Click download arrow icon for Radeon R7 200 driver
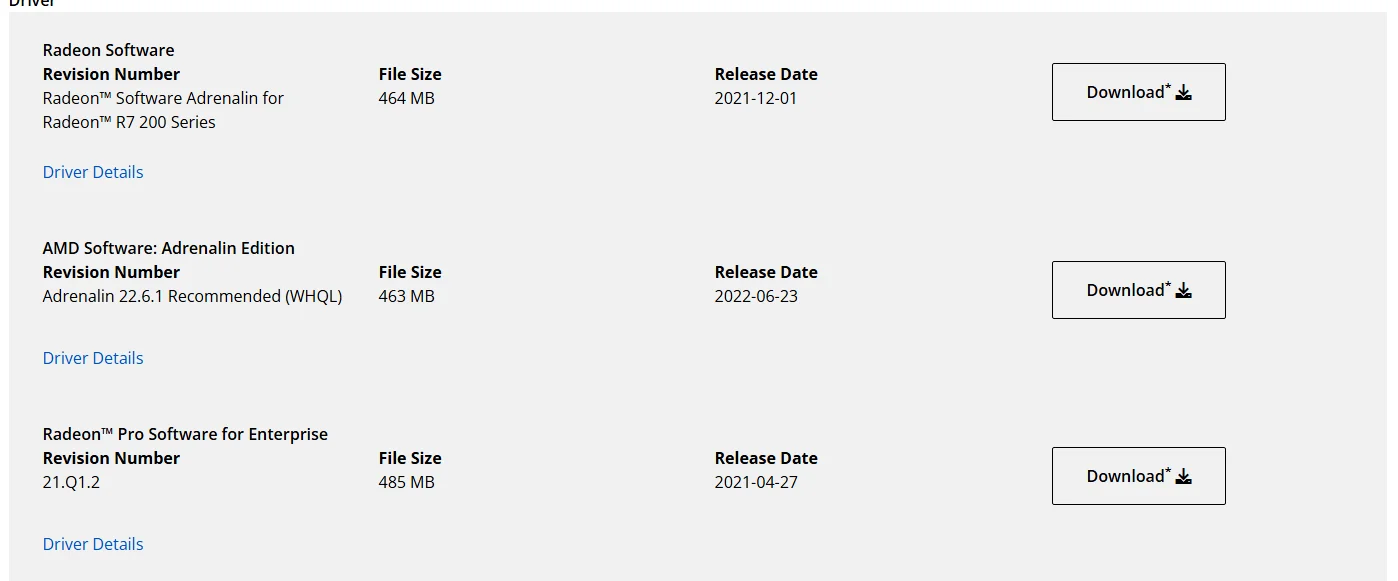1398x581 pixels. (x=1184, y=93)
